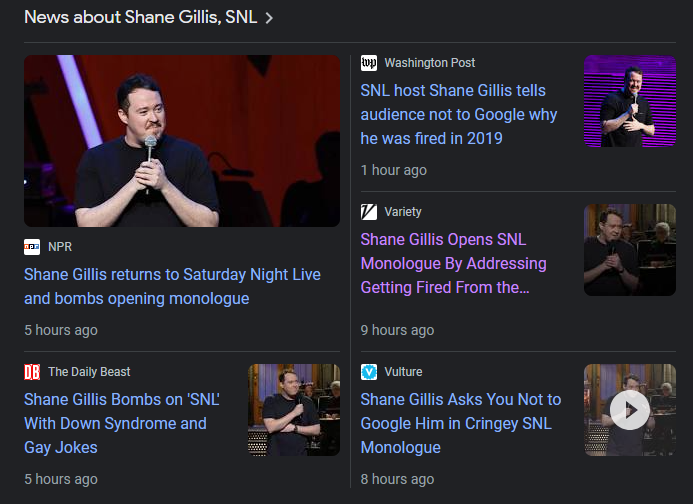Open the News about Shane Gillis, SNL header

[x=141, y=17]
